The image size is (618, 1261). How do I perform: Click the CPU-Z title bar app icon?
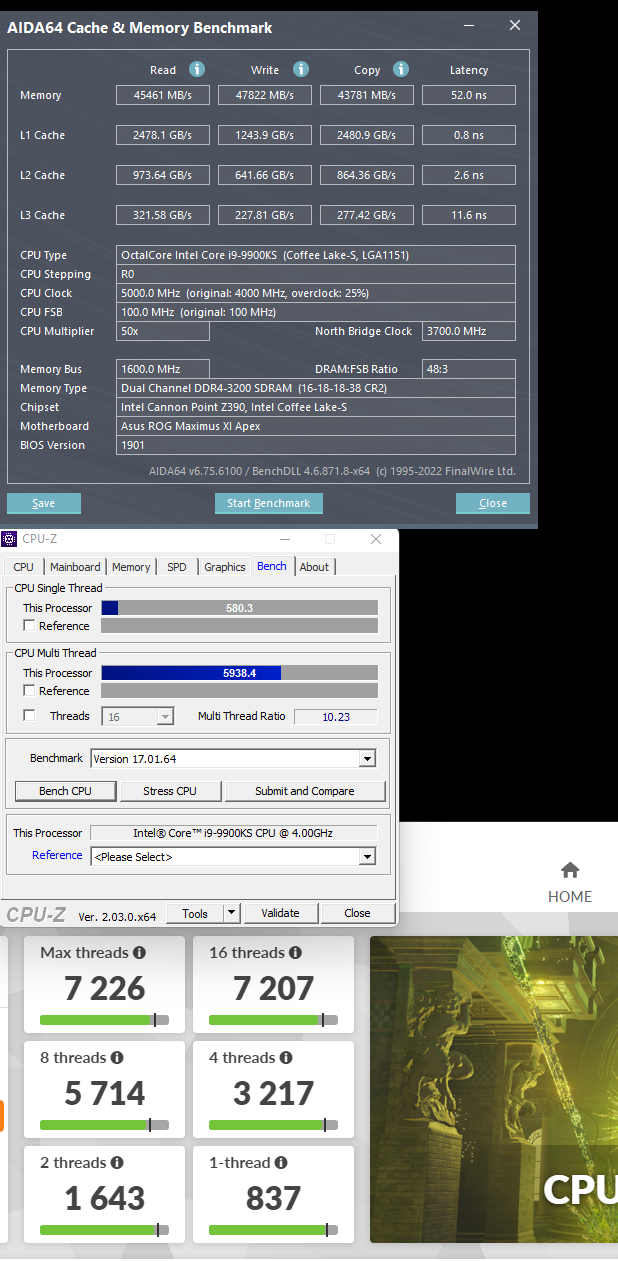click(10, 539)
